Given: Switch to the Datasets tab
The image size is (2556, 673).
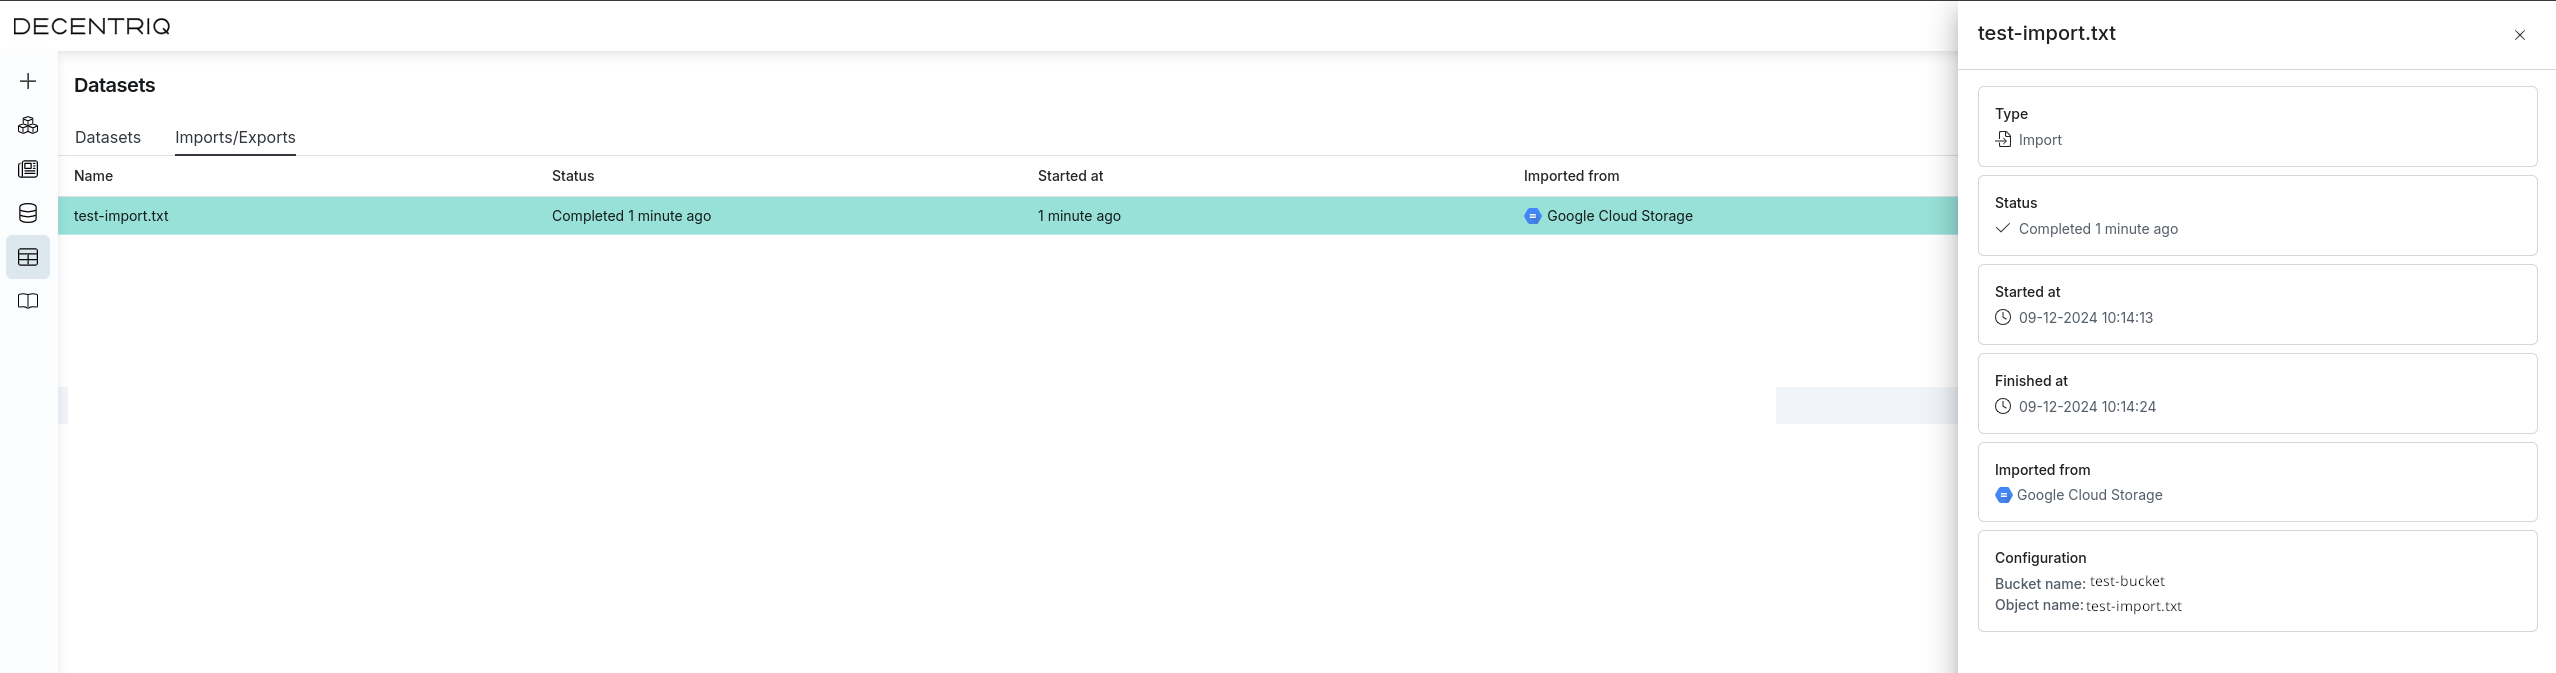Looking at the screenshot, I should [x=108, y=138].
